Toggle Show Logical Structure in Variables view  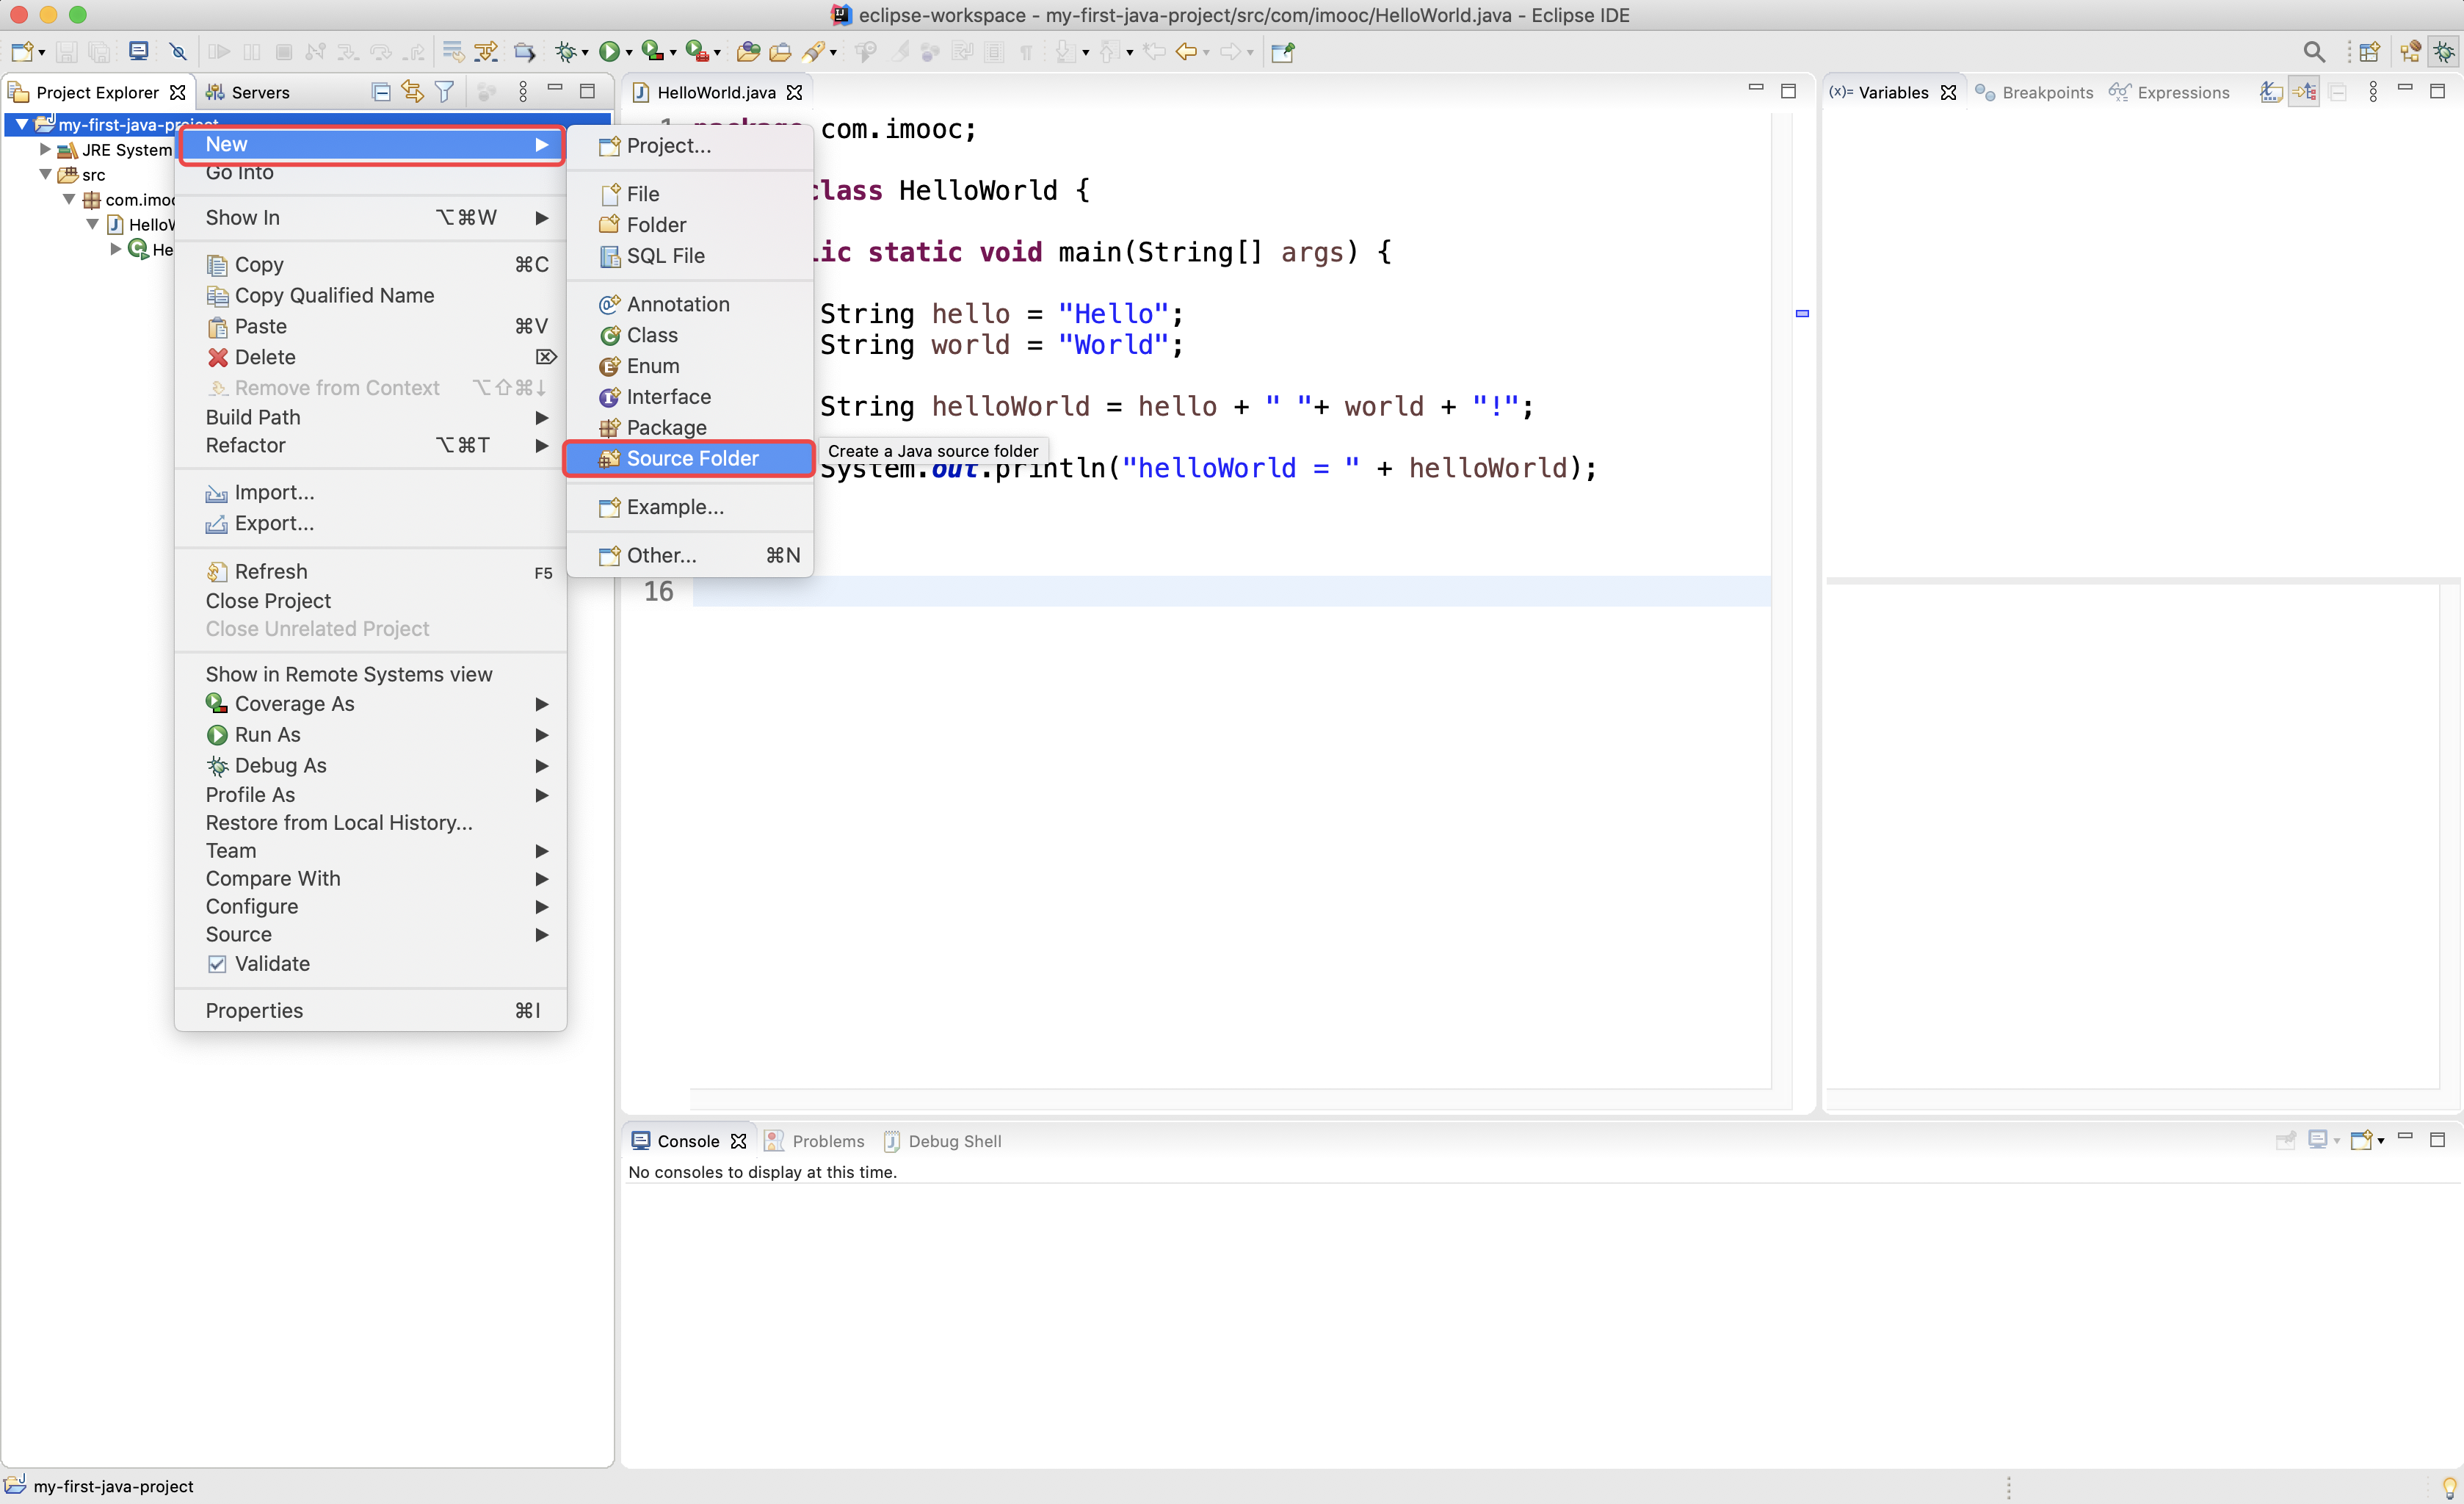pyautogui.click(x=2304, y=92)
